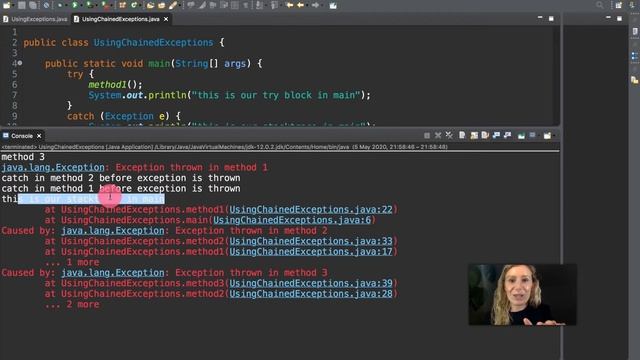Click the Open Perspective icon
640x360 pixels.
click(619, 5)
